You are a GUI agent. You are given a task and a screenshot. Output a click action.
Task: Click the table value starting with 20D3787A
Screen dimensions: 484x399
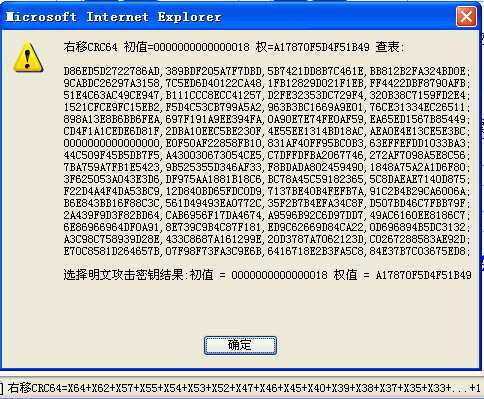coord(315,239)
